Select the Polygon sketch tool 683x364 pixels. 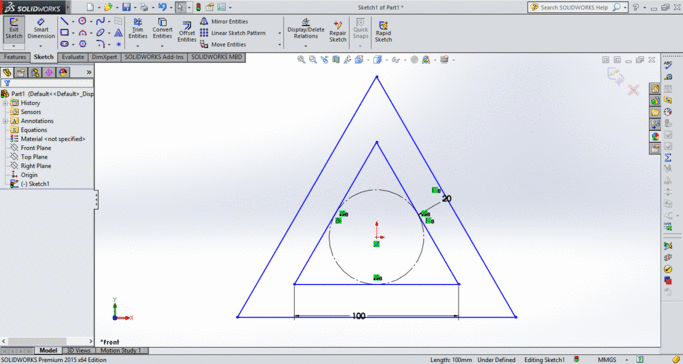click(x=82, y=44)
